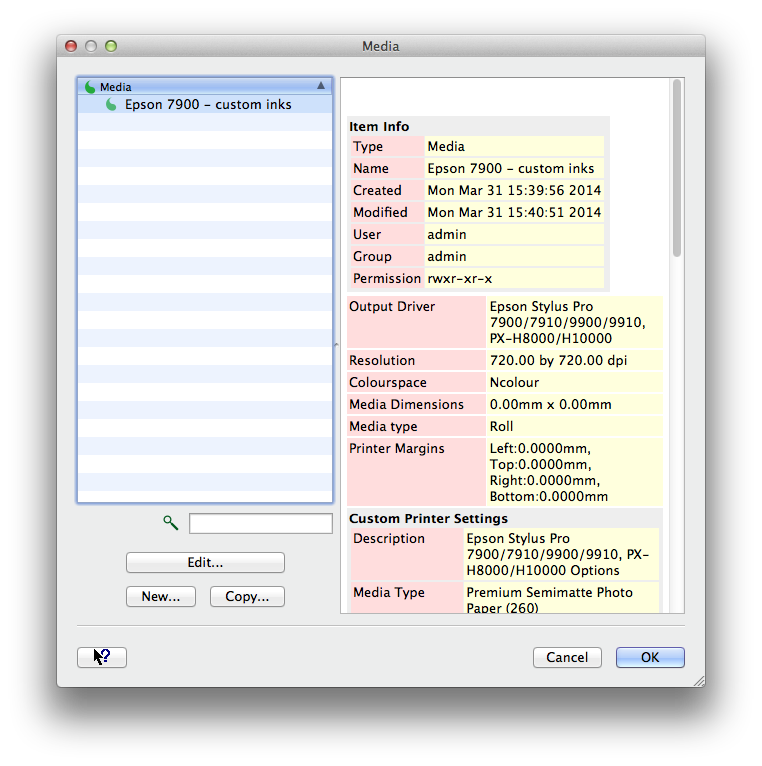The width and height of the screenshot is (762, 766).
Task: Click the green zoom window button
Action: [x=111, y=46]
